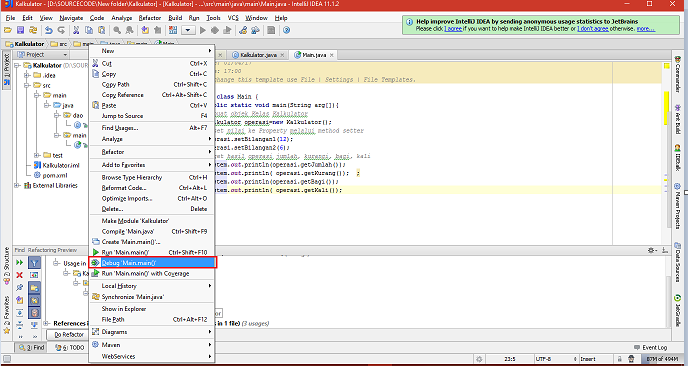Click the Hector inspector icon in status bar
This screenshot has height=366, width=688.
631,359
